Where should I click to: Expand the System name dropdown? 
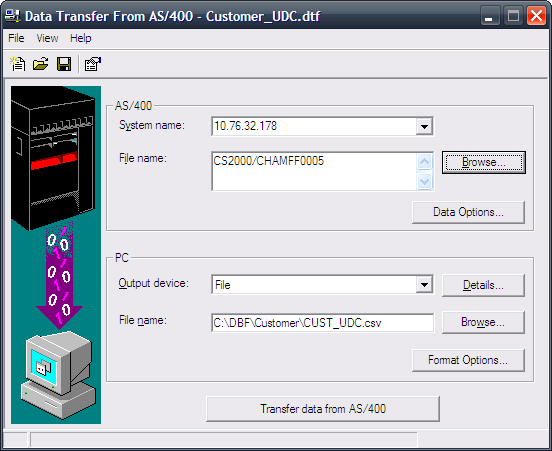(424, 126)
